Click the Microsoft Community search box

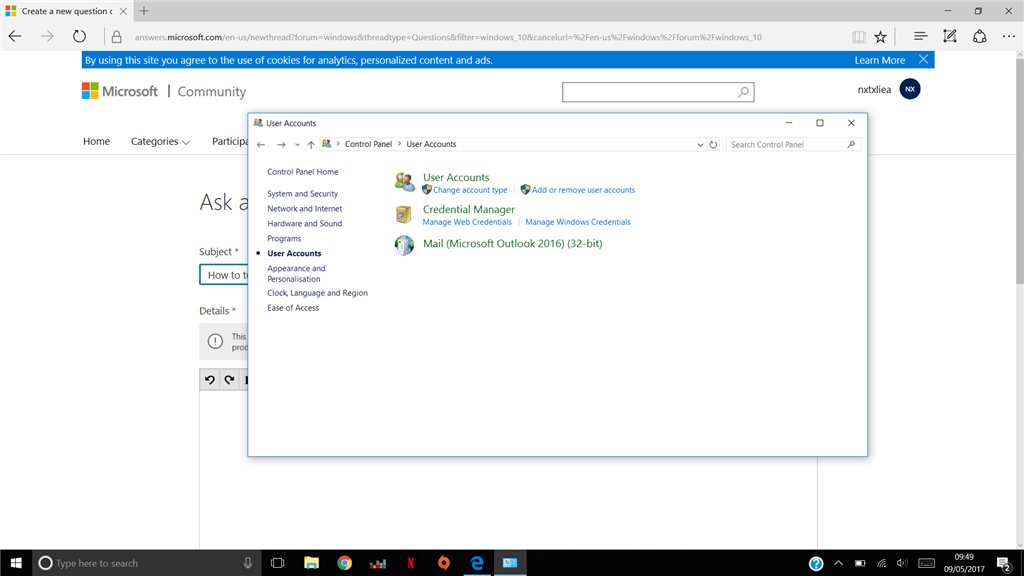658,92
